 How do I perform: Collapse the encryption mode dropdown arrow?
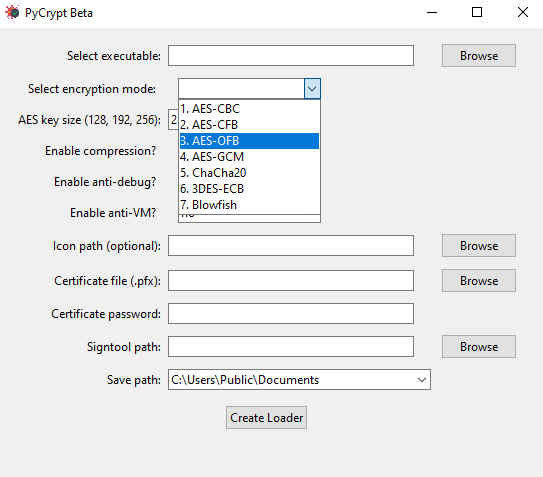pos(312,89)
